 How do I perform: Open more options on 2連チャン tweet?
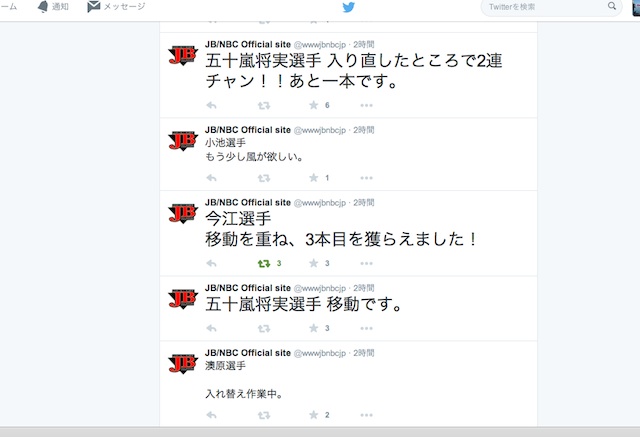coord(367,106)
